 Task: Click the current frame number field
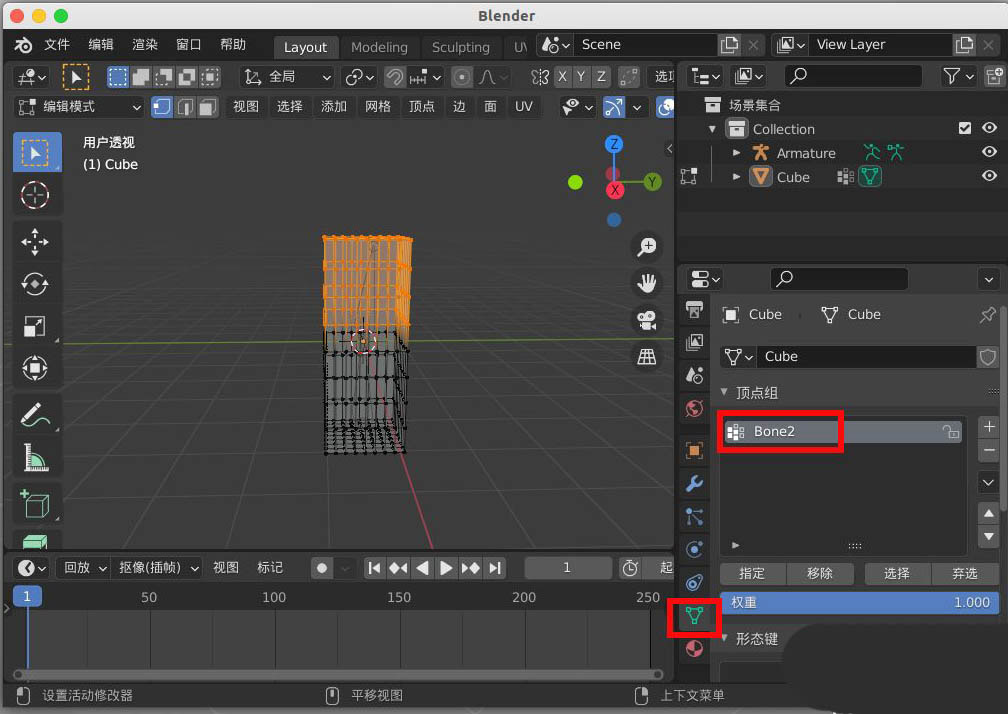[567, 567]
